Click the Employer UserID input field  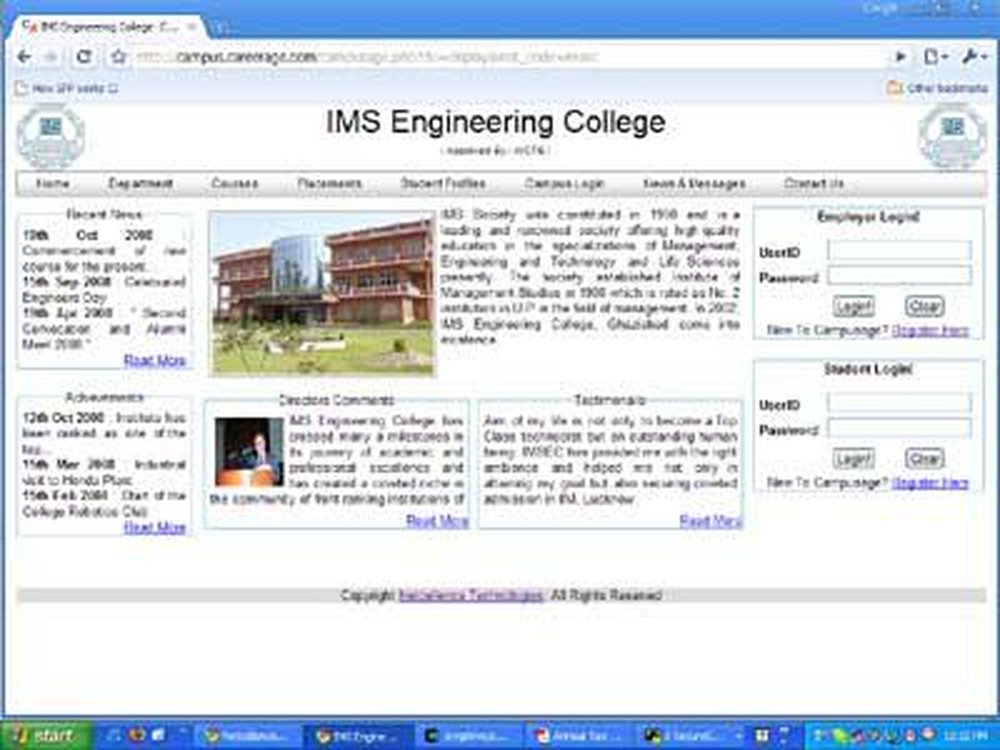click(900, 252)
